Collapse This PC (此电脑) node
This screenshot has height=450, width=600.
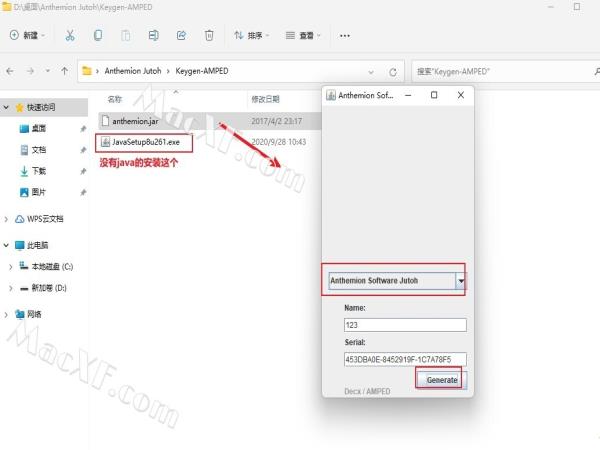point(6,245)
